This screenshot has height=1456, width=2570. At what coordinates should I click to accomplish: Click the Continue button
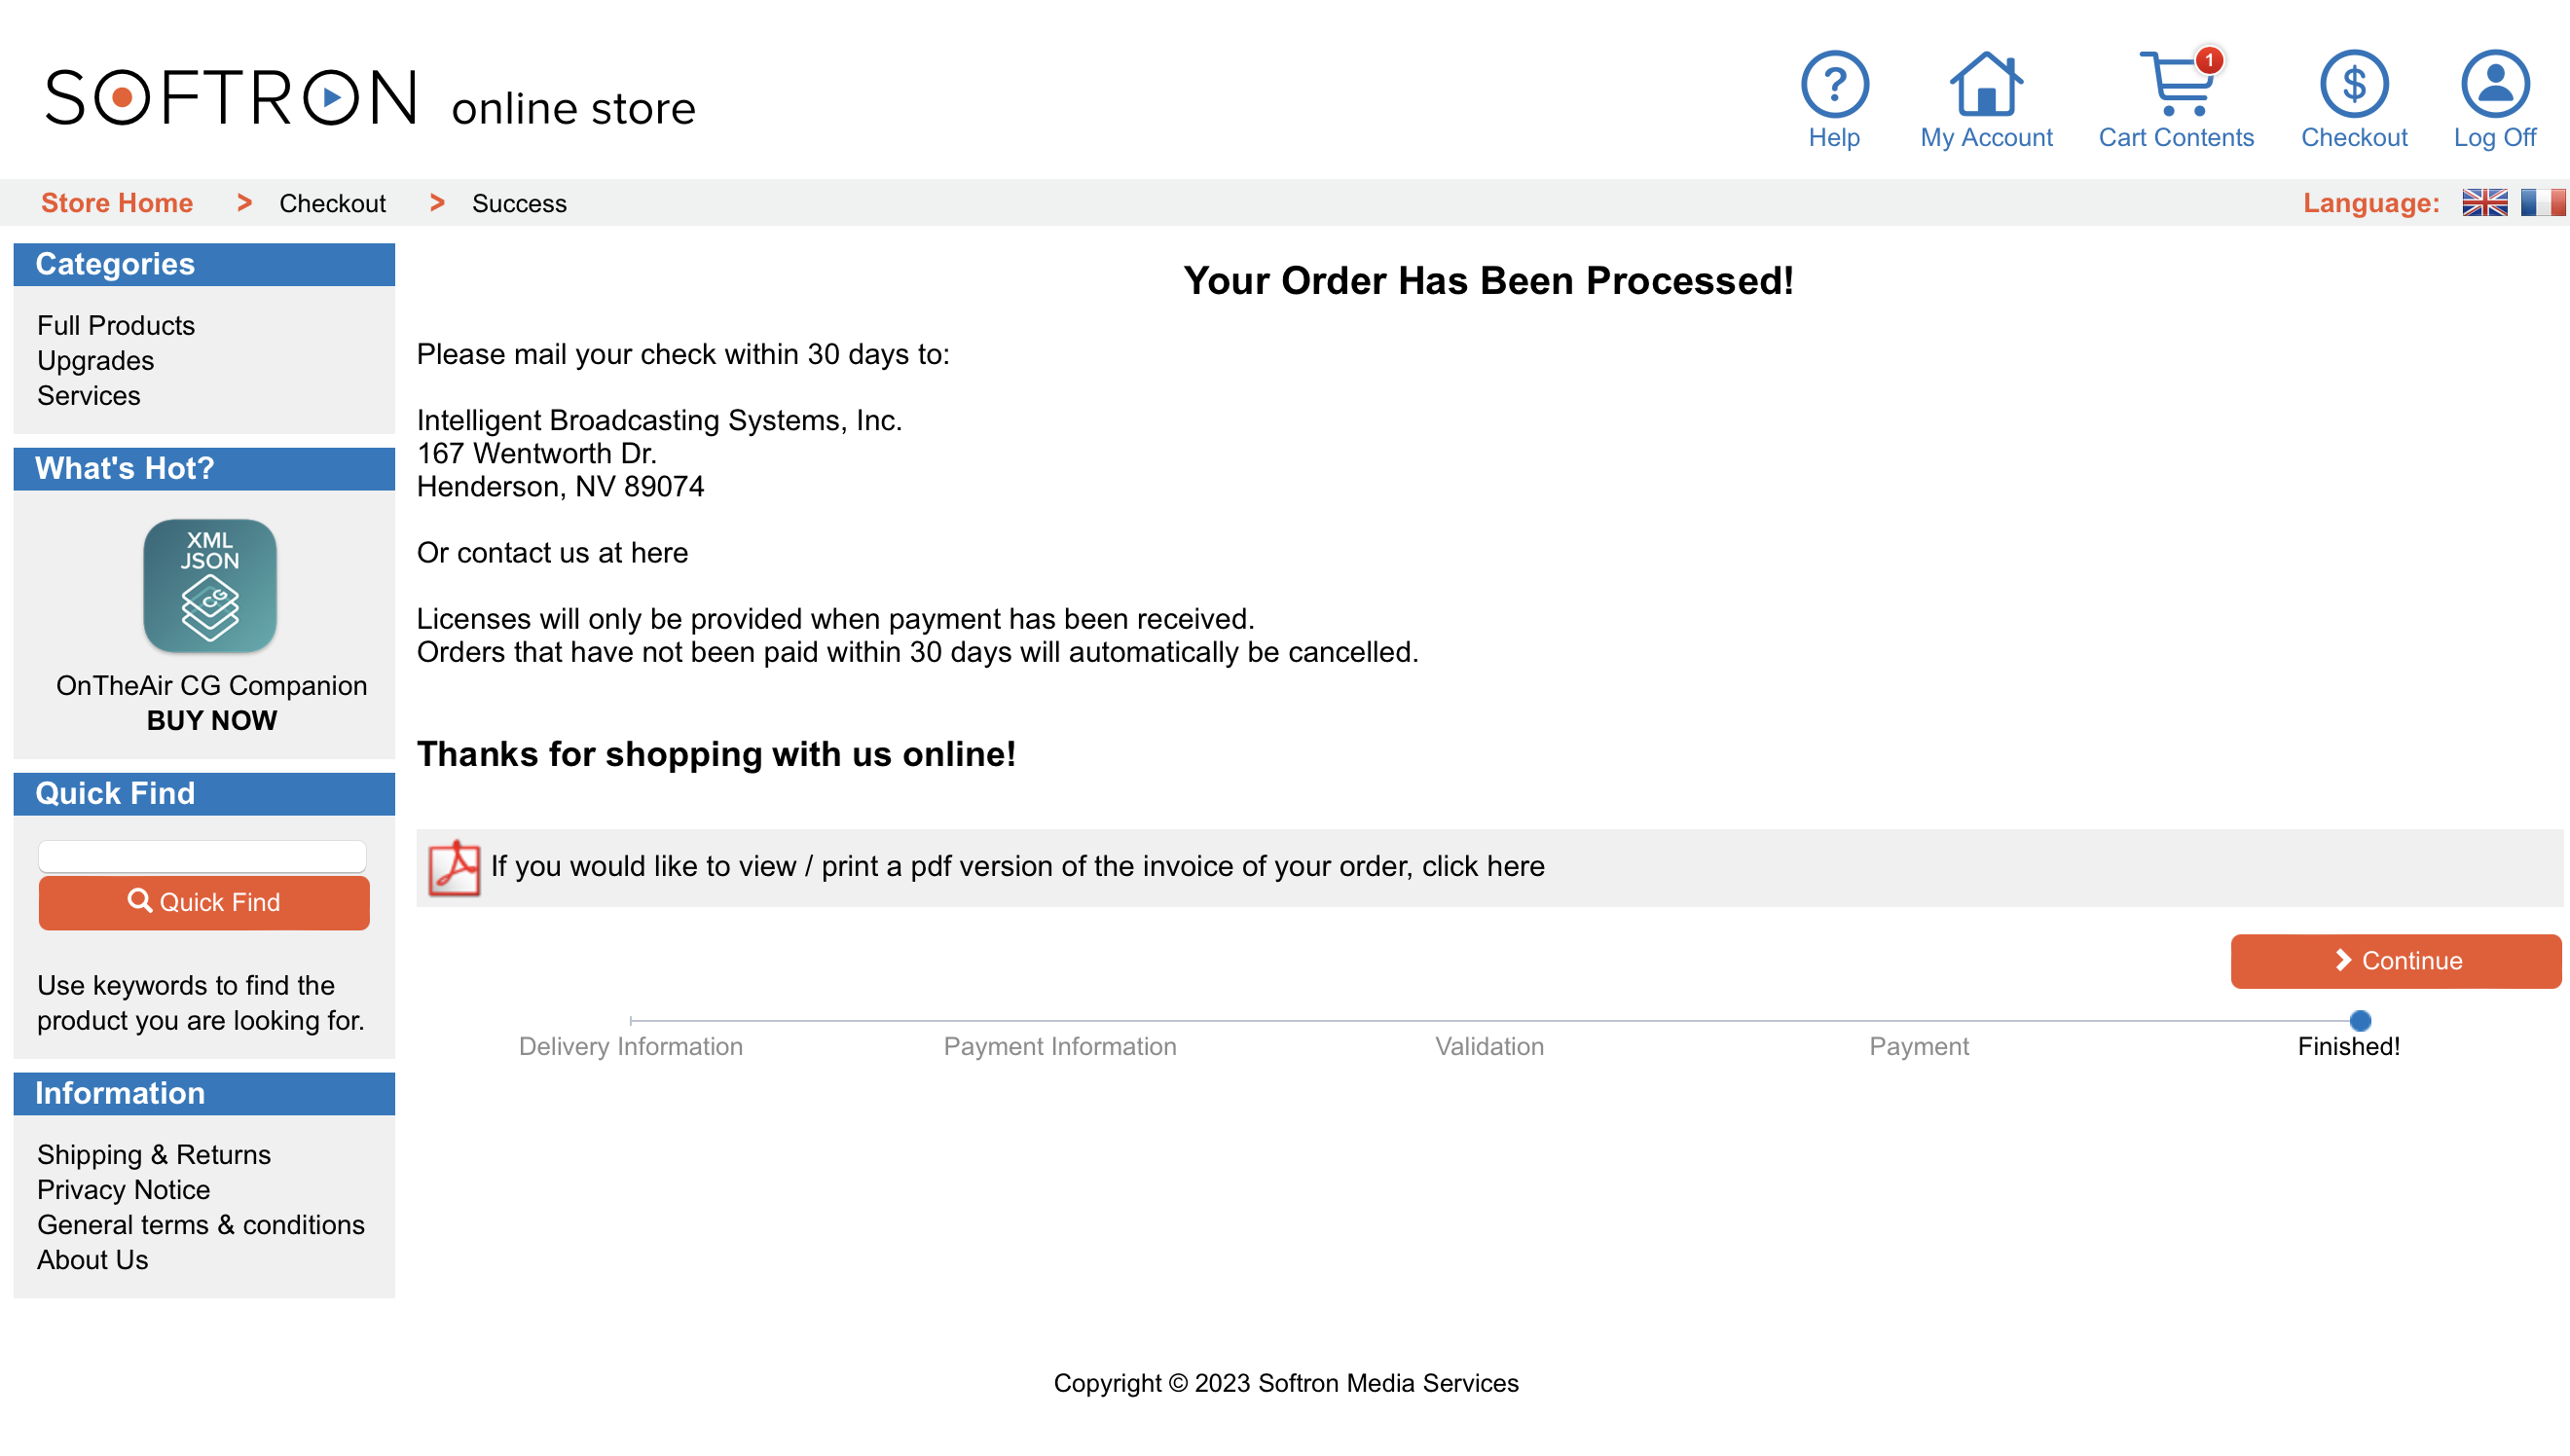[x=2395, y=961]
